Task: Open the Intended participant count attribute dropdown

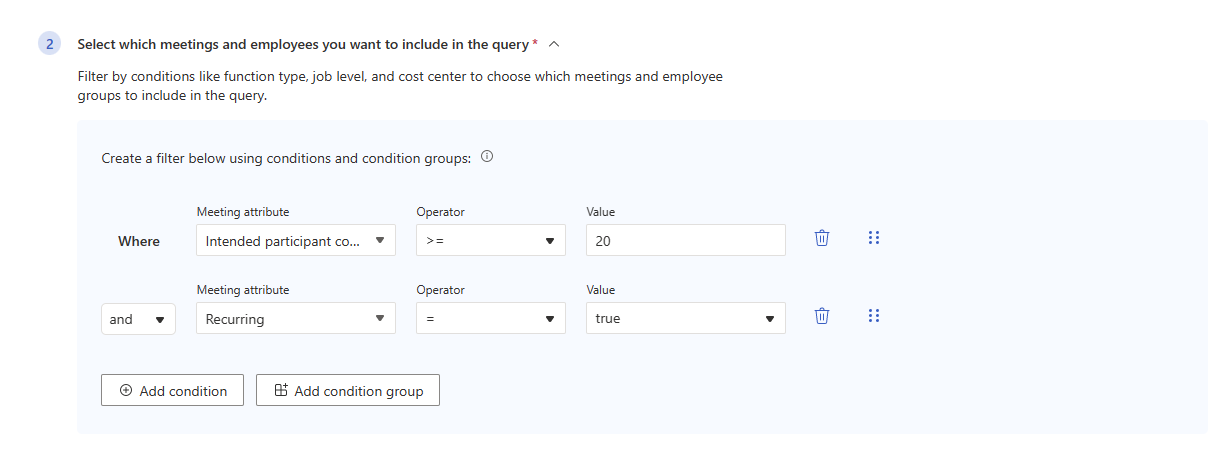Action: pyautogui.click(x=295, y=240)
